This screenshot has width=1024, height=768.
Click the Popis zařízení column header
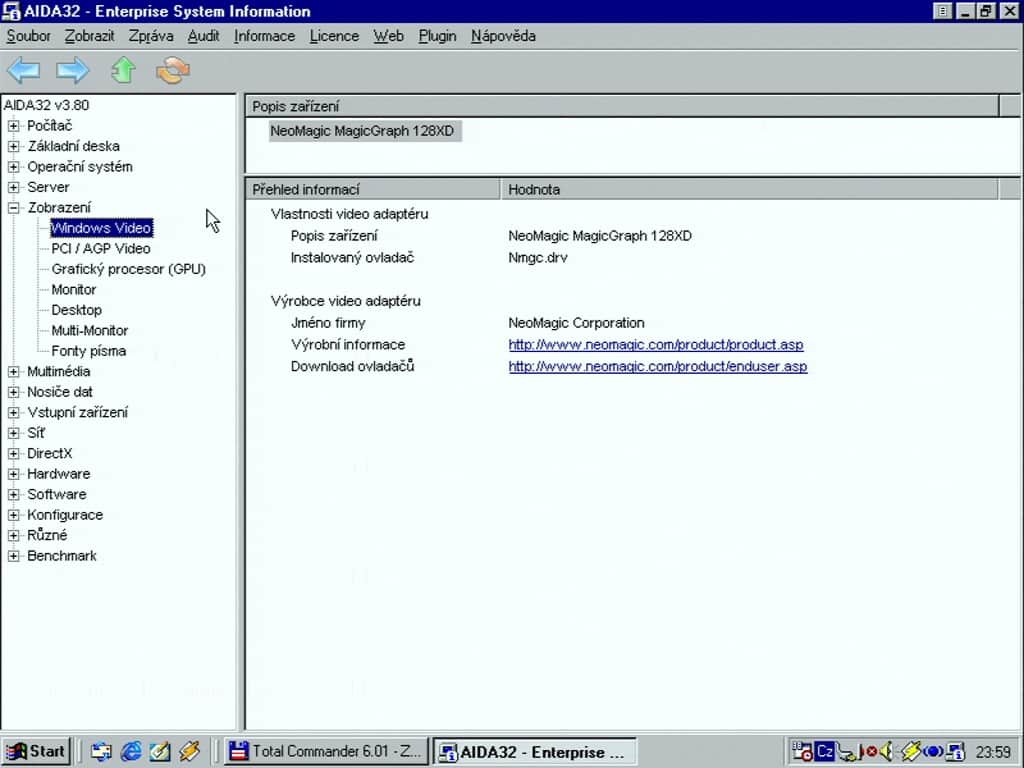(x=622, y=106)
